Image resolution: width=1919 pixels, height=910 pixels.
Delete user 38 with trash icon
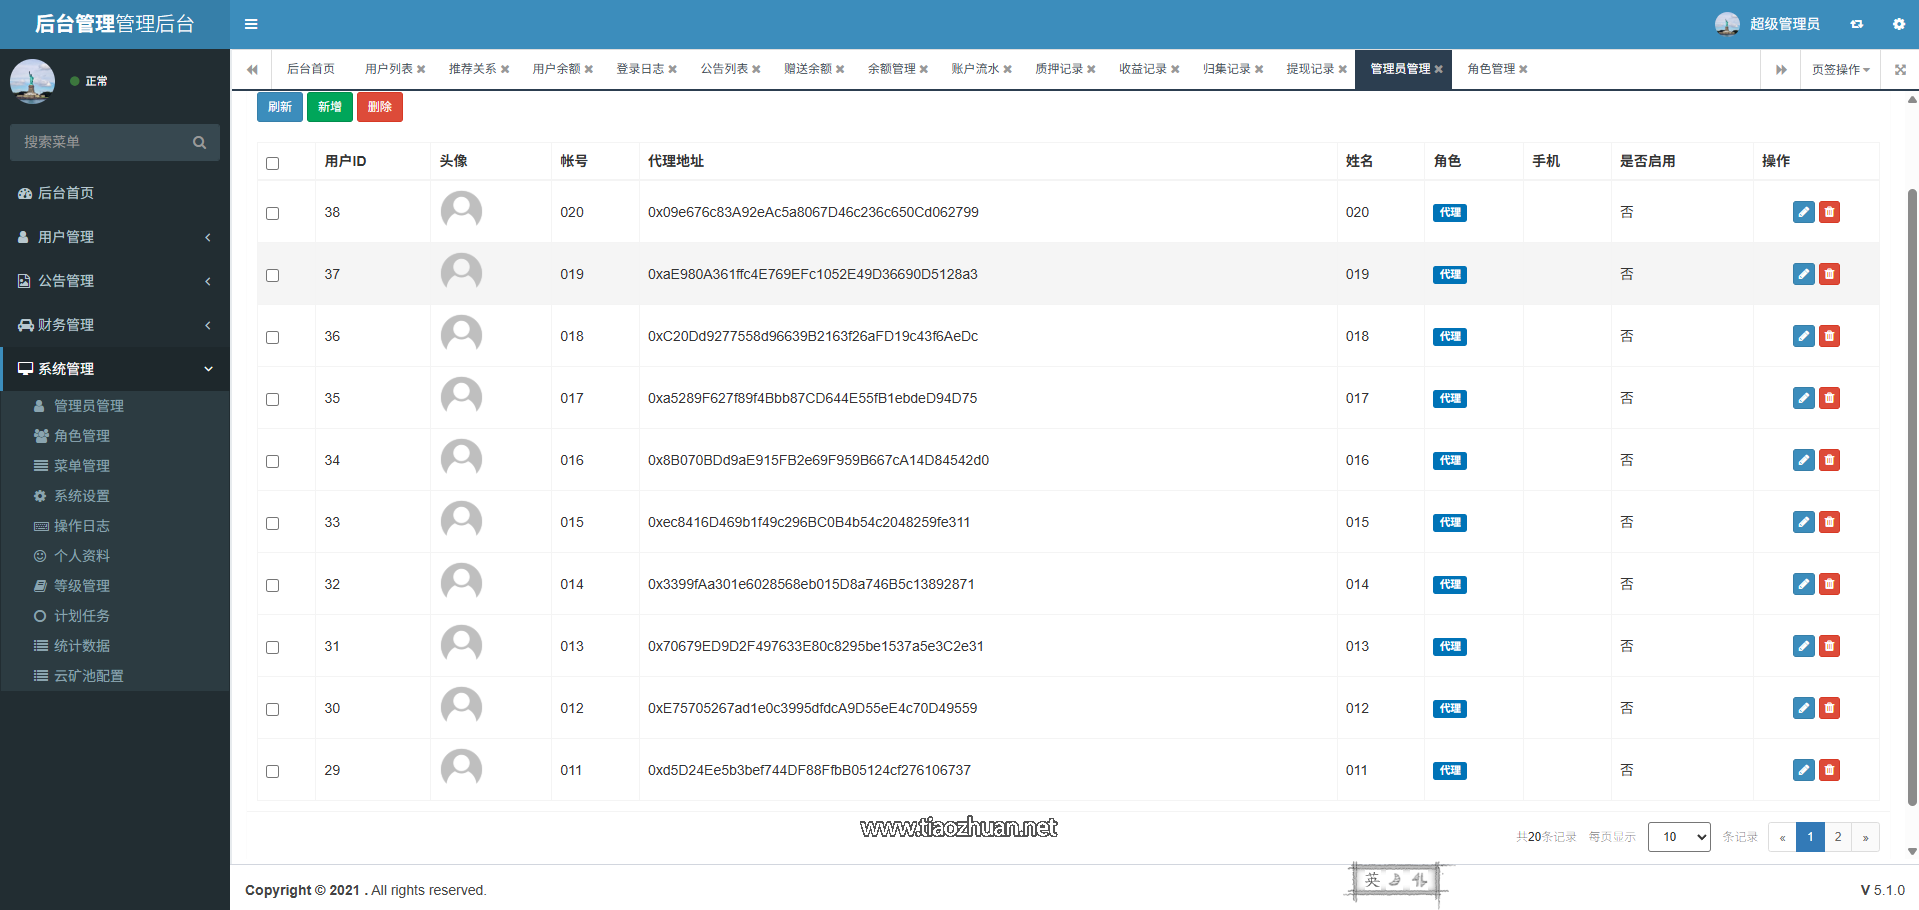1829,212
